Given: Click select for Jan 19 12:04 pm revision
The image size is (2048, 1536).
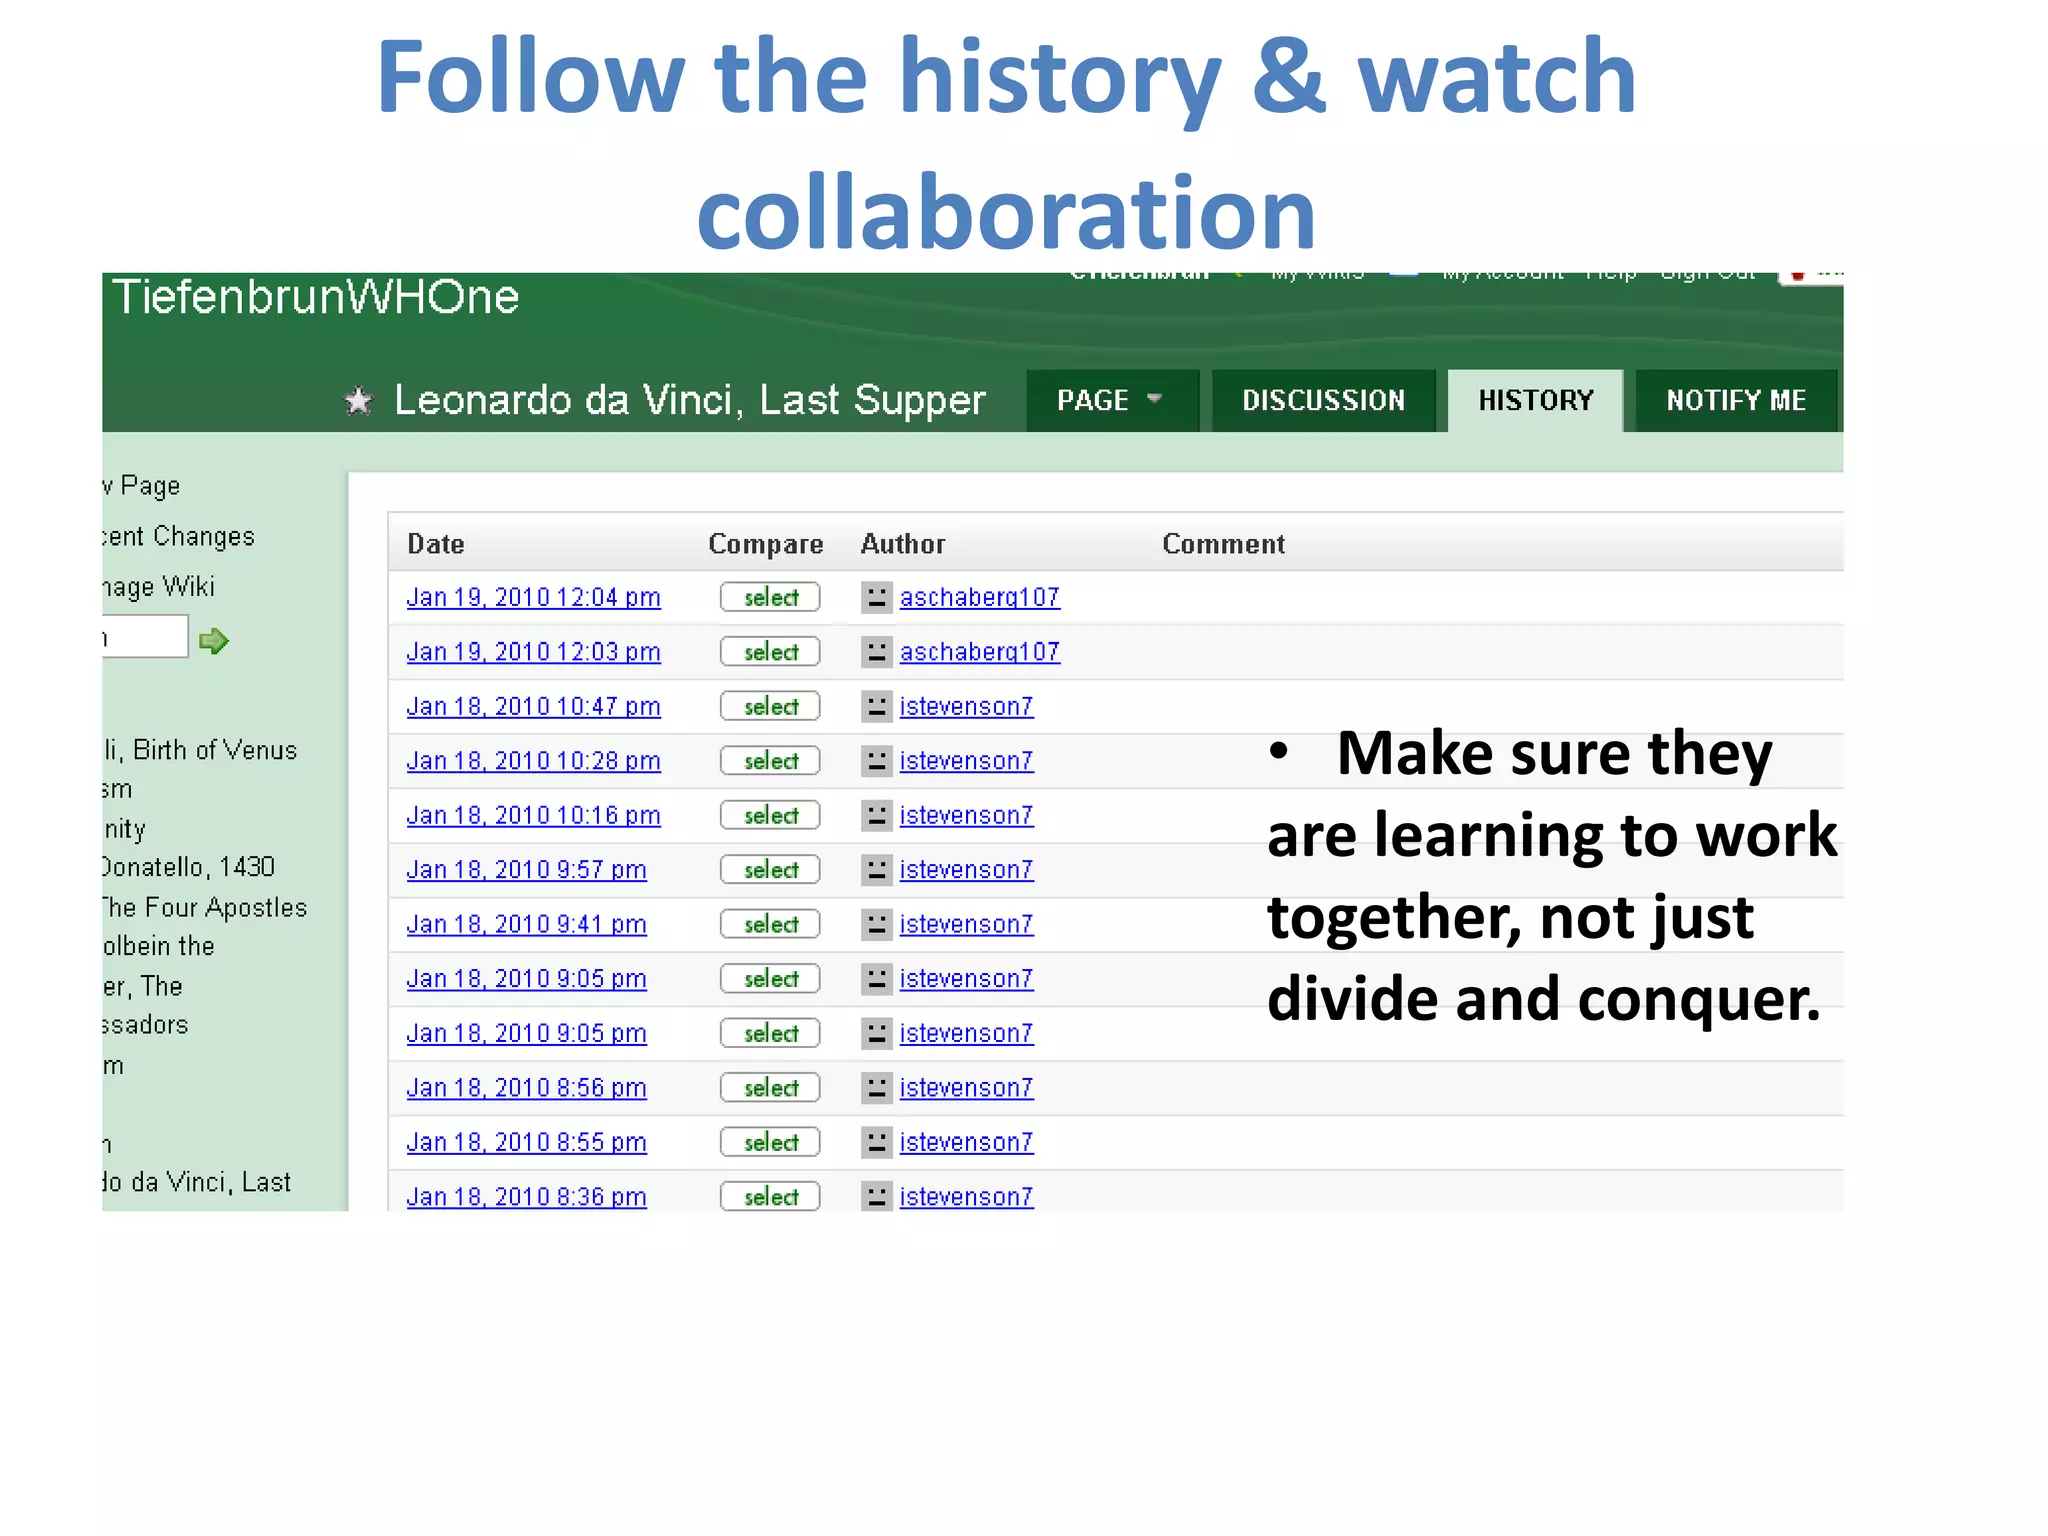Looking at the screenshot, I should pyautogui.click(x=770, y=597).
